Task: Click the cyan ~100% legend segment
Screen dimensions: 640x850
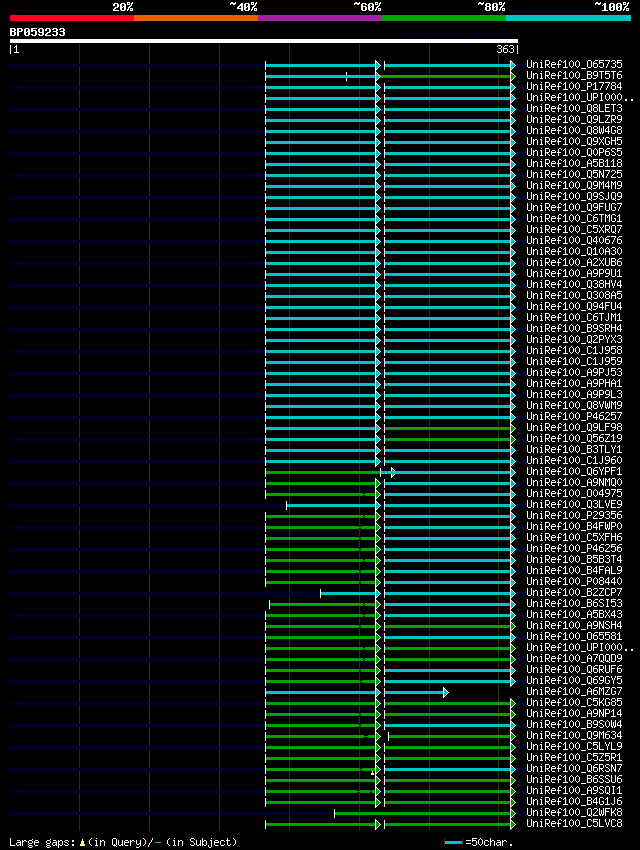Action: click(568, 18)
